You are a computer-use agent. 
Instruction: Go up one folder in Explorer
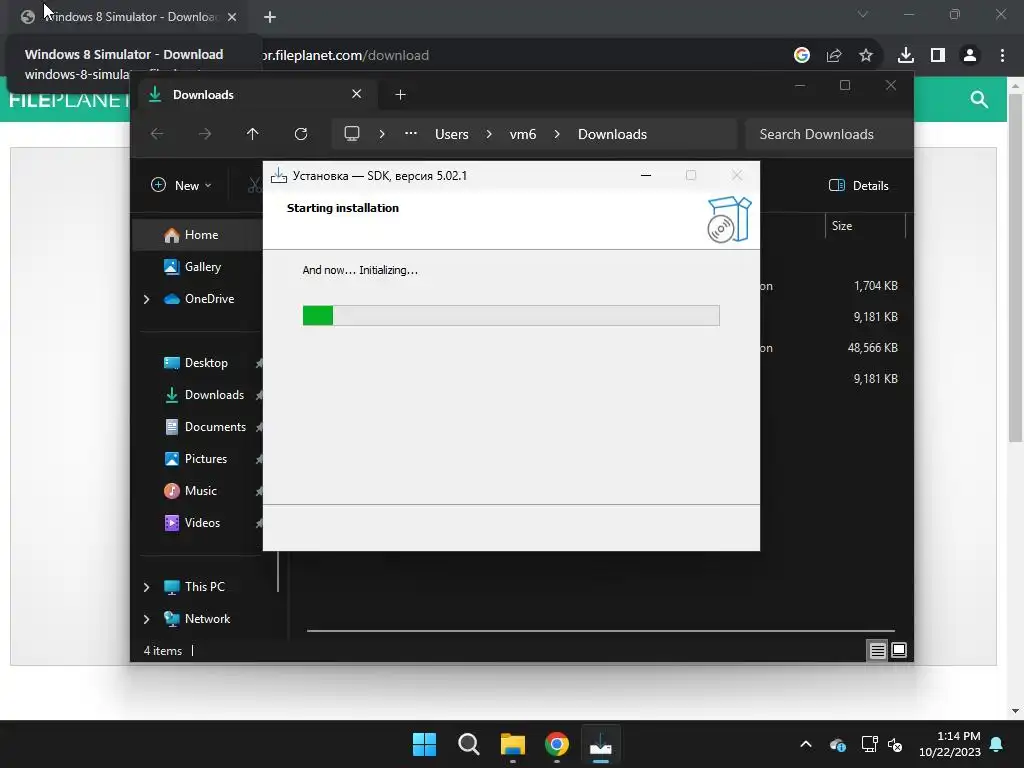(x=253, y=134)
